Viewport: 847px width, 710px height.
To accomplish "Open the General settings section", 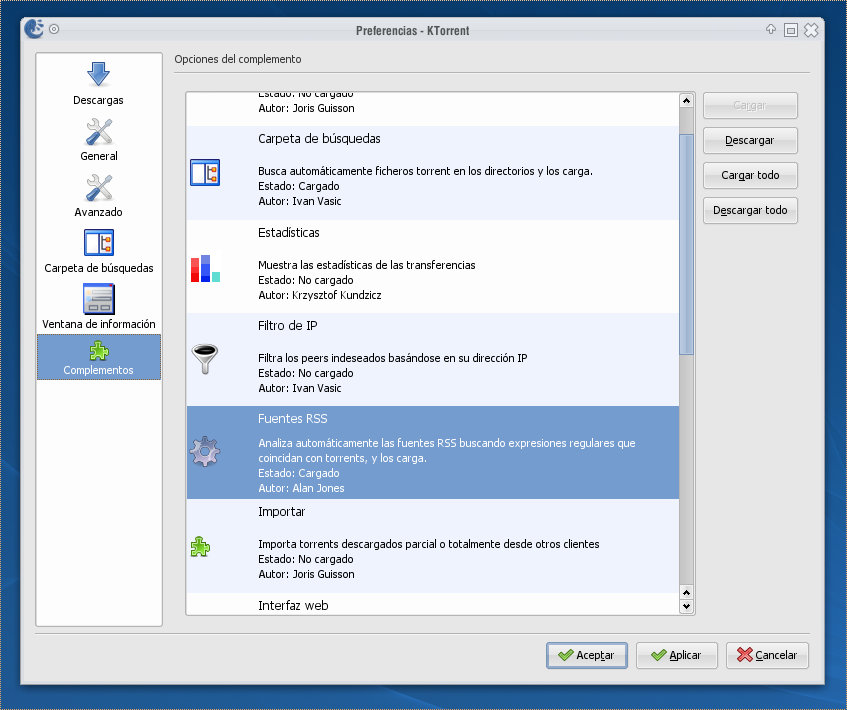I will pyautogui.click(x=98, y=140).
